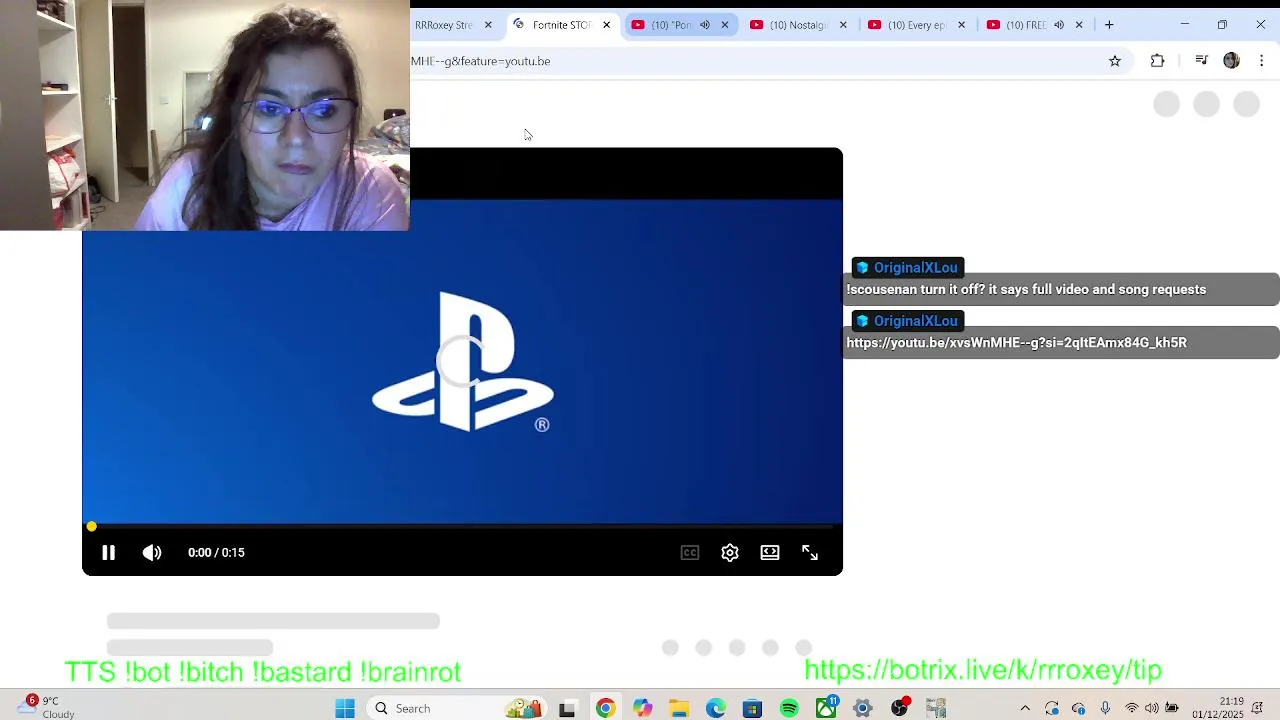1280x720 pixels.
Task: Click the address bar URL text
Action: (x=481, y=61)
